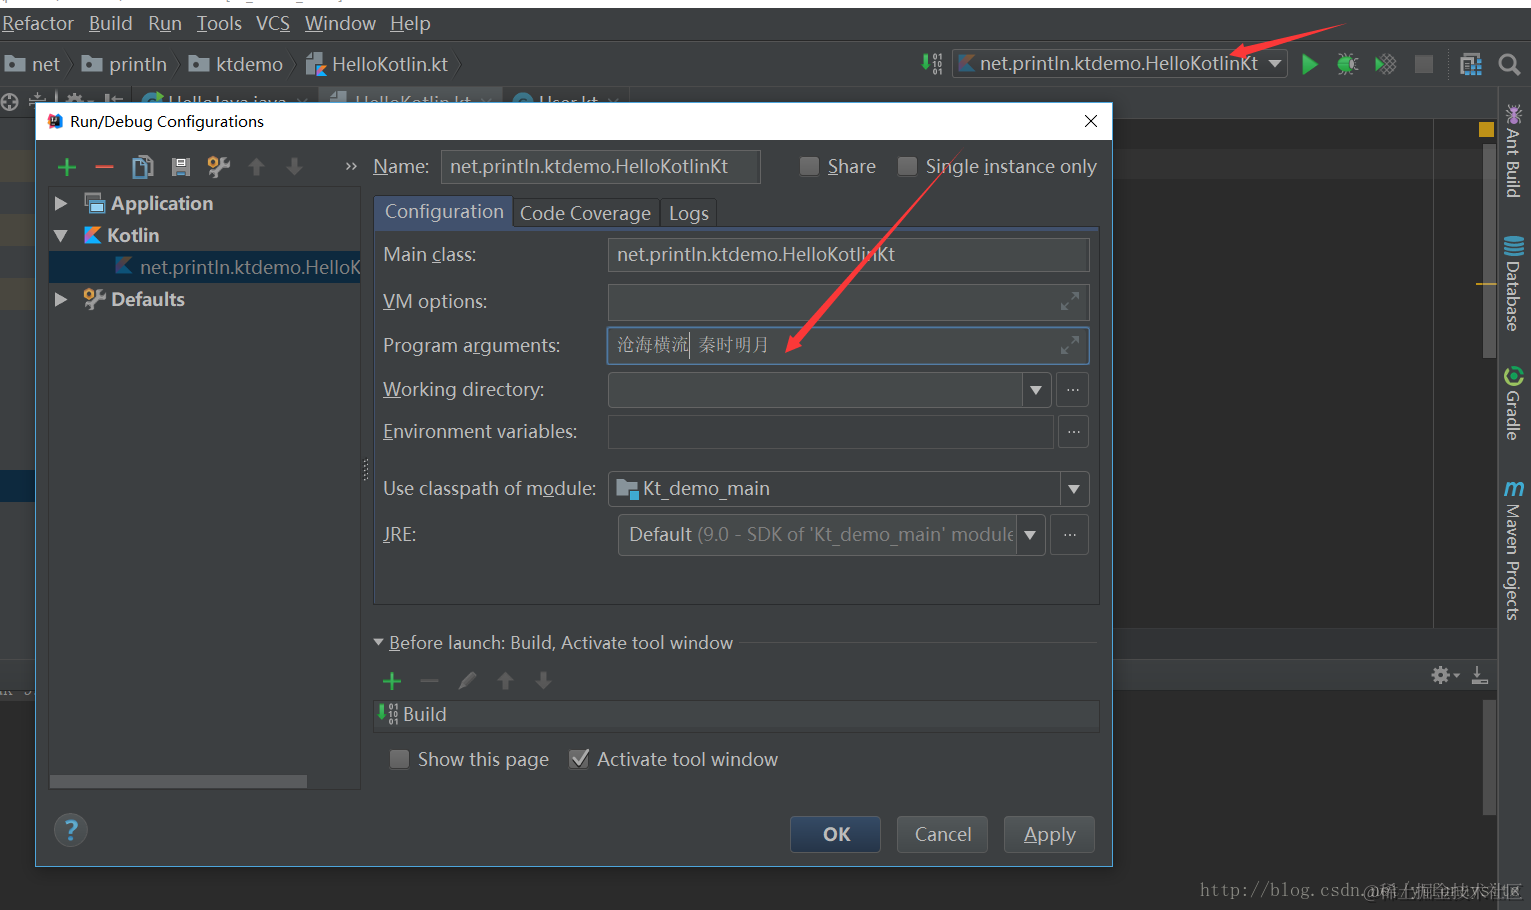
Task: Open the Tools menu
Action: (219, 23)
